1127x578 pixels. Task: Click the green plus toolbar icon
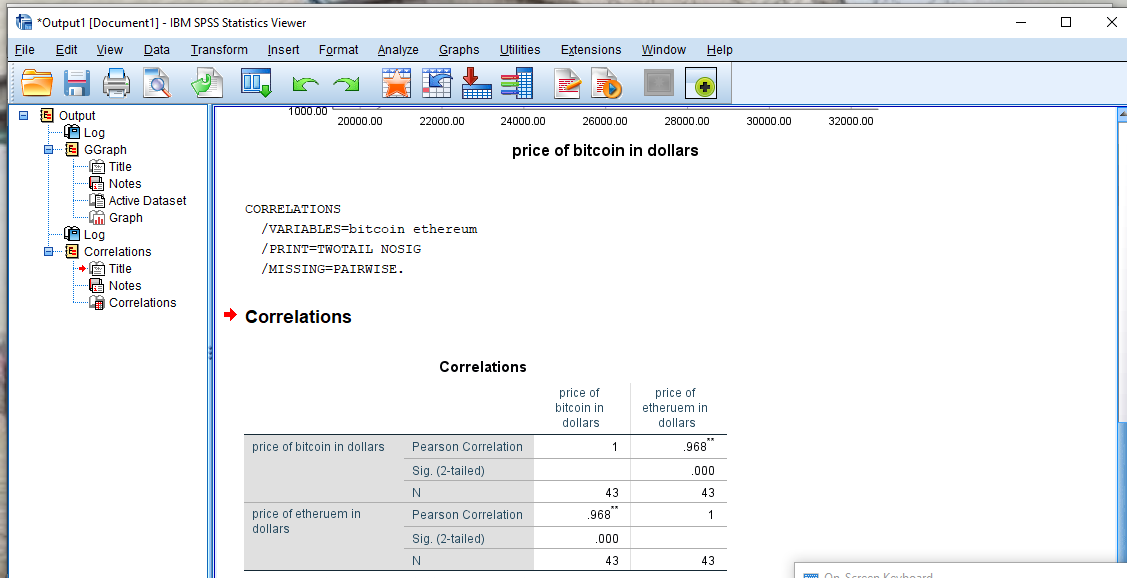click(x=701, y=83)
